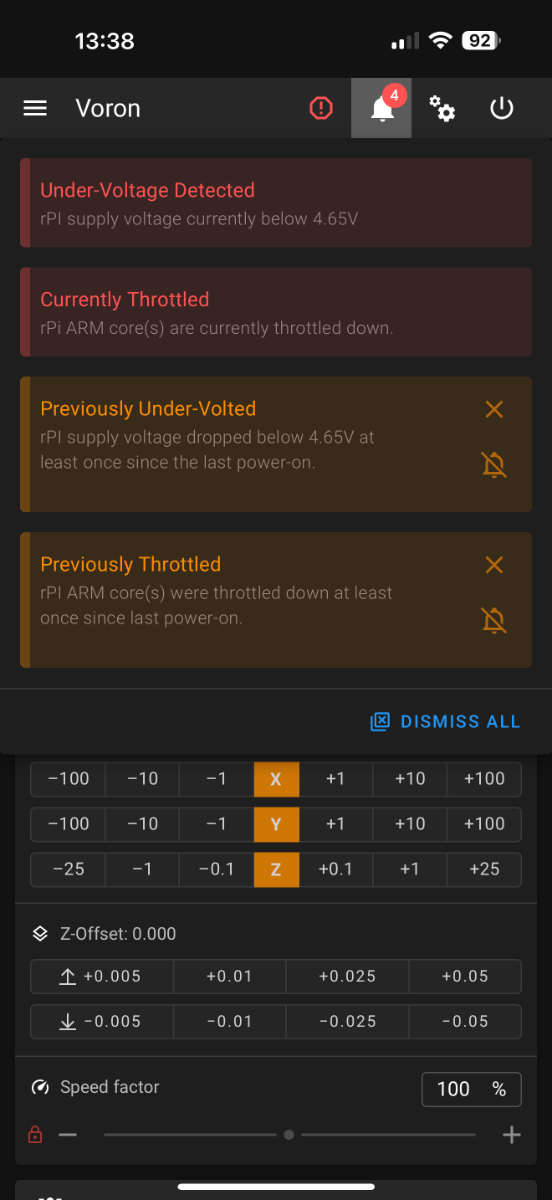Close the Previously Throttled notification
The width and height of the screenshot is (552, 1200).
(x=494, y=565)
